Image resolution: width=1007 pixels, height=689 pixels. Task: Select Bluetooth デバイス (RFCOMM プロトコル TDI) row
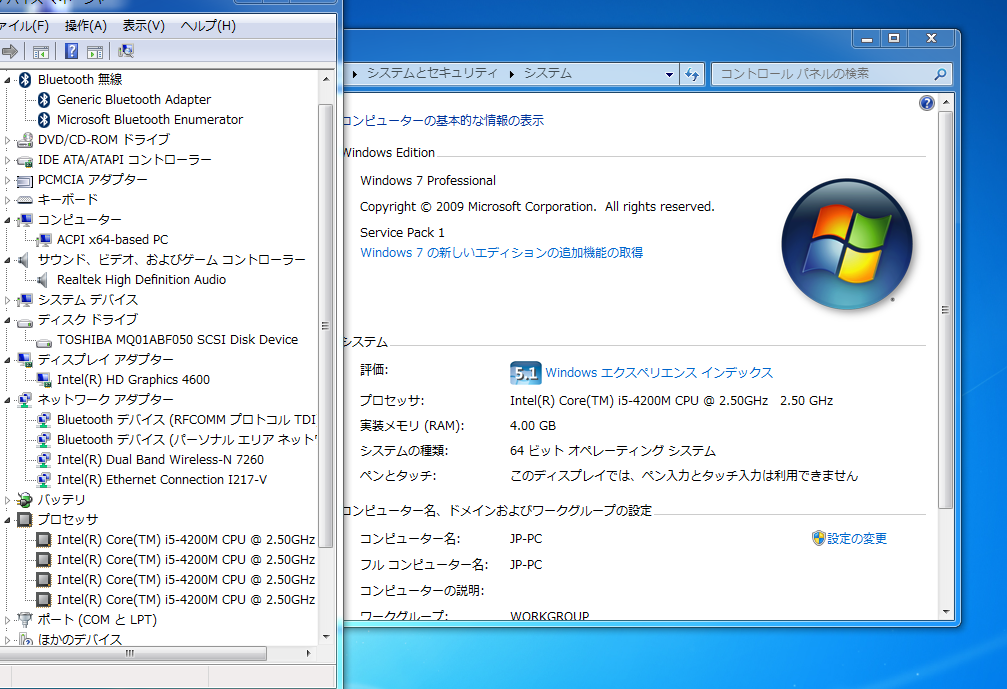(x=186, y=420)
